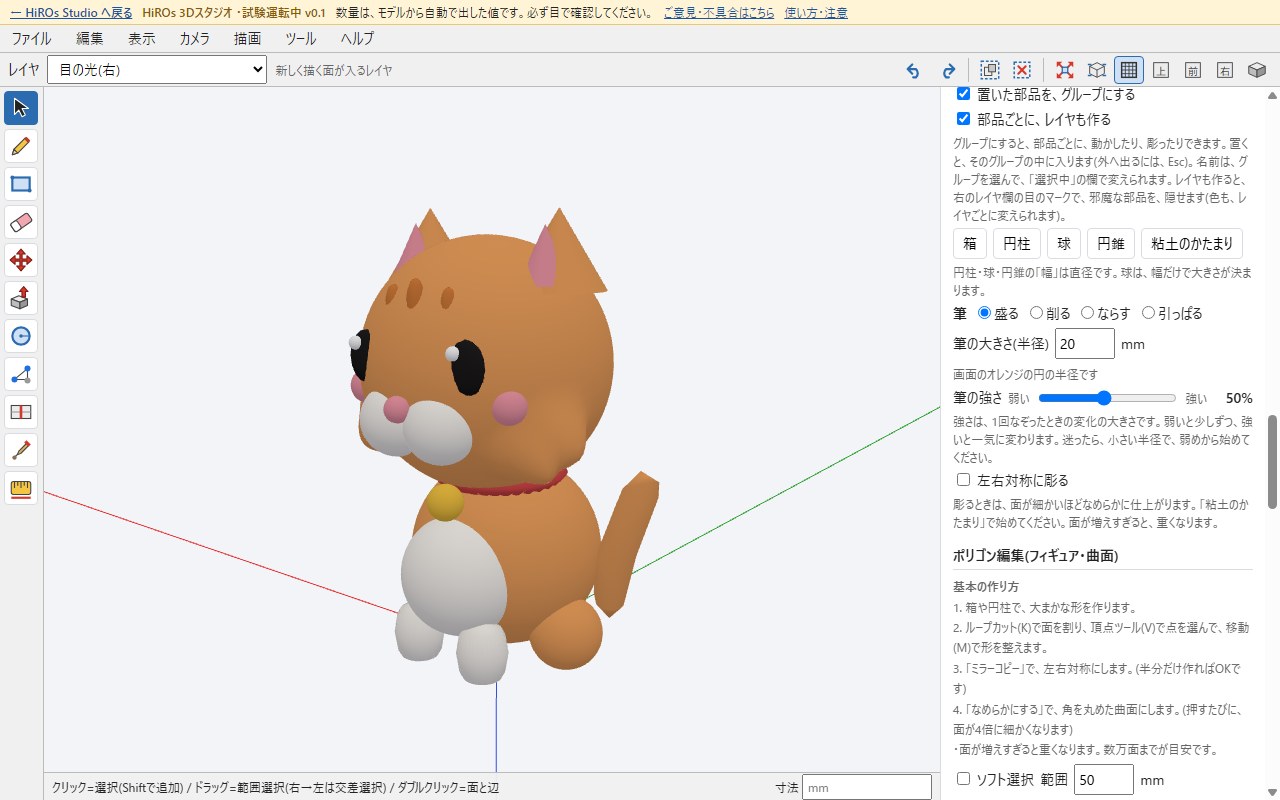Viewport: 1280px width, 800px height.
Task: Toggle the wireframe view icon
Action: click(1097, 70)
